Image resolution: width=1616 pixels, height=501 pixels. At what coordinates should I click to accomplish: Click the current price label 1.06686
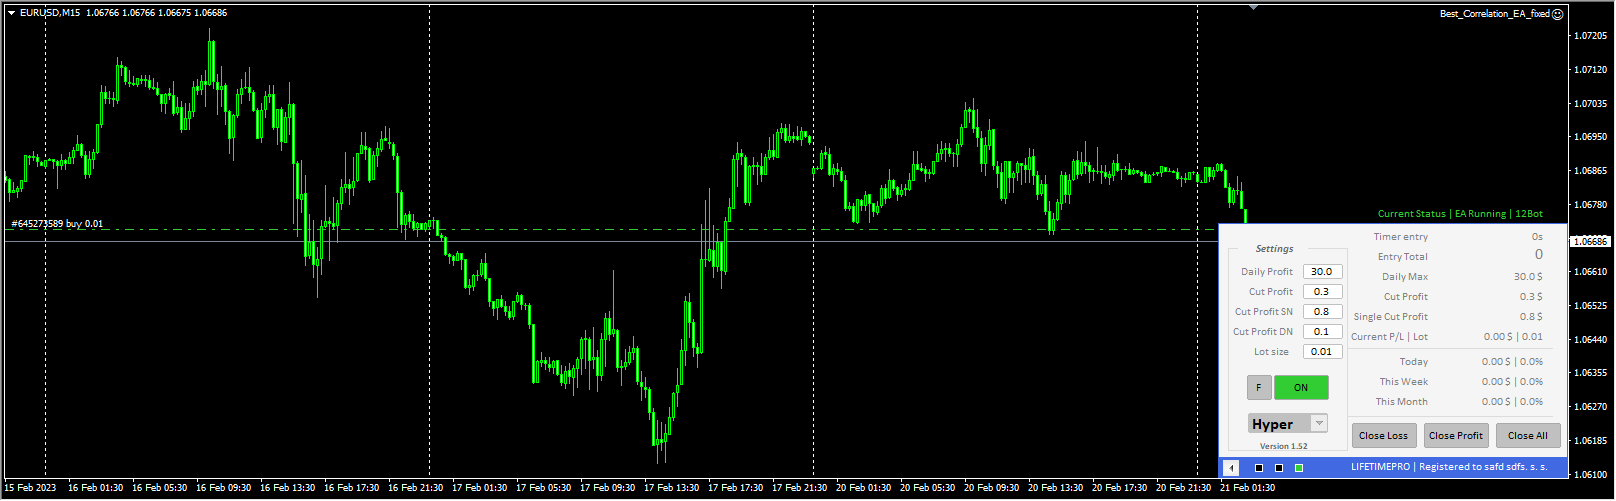(1590, 241)
